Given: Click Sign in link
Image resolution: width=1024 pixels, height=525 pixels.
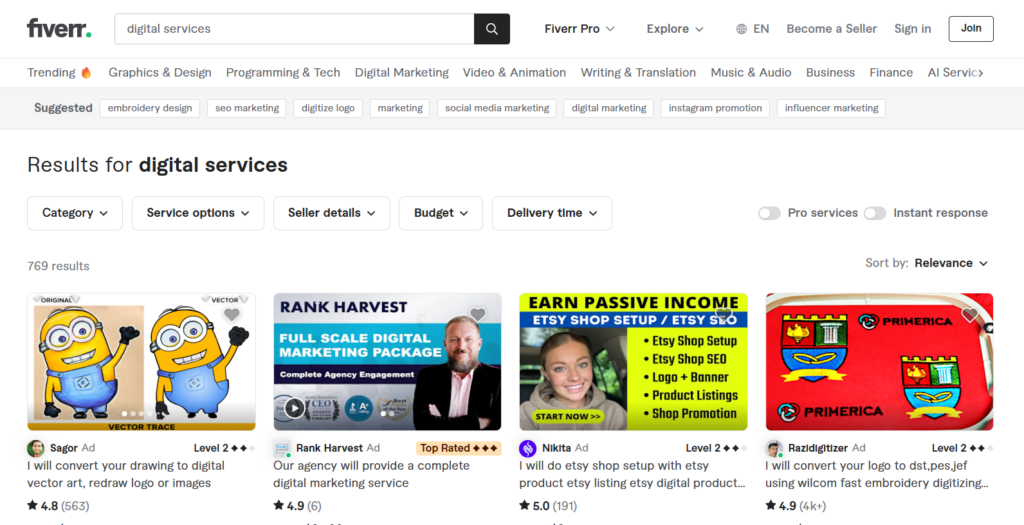Looking at the screenshot, I should pyautogui.click(x=912, y=29).
